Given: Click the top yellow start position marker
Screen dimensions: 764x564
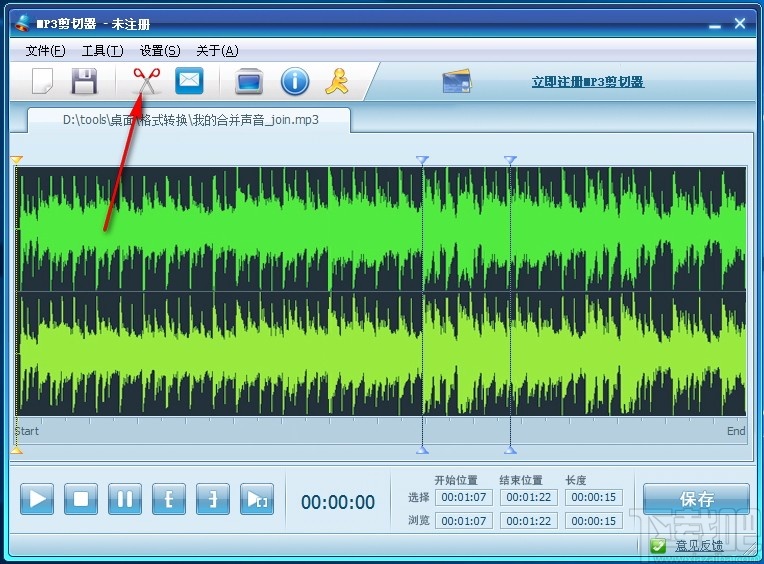Looking at the screenshot, I should click(17, 160).
